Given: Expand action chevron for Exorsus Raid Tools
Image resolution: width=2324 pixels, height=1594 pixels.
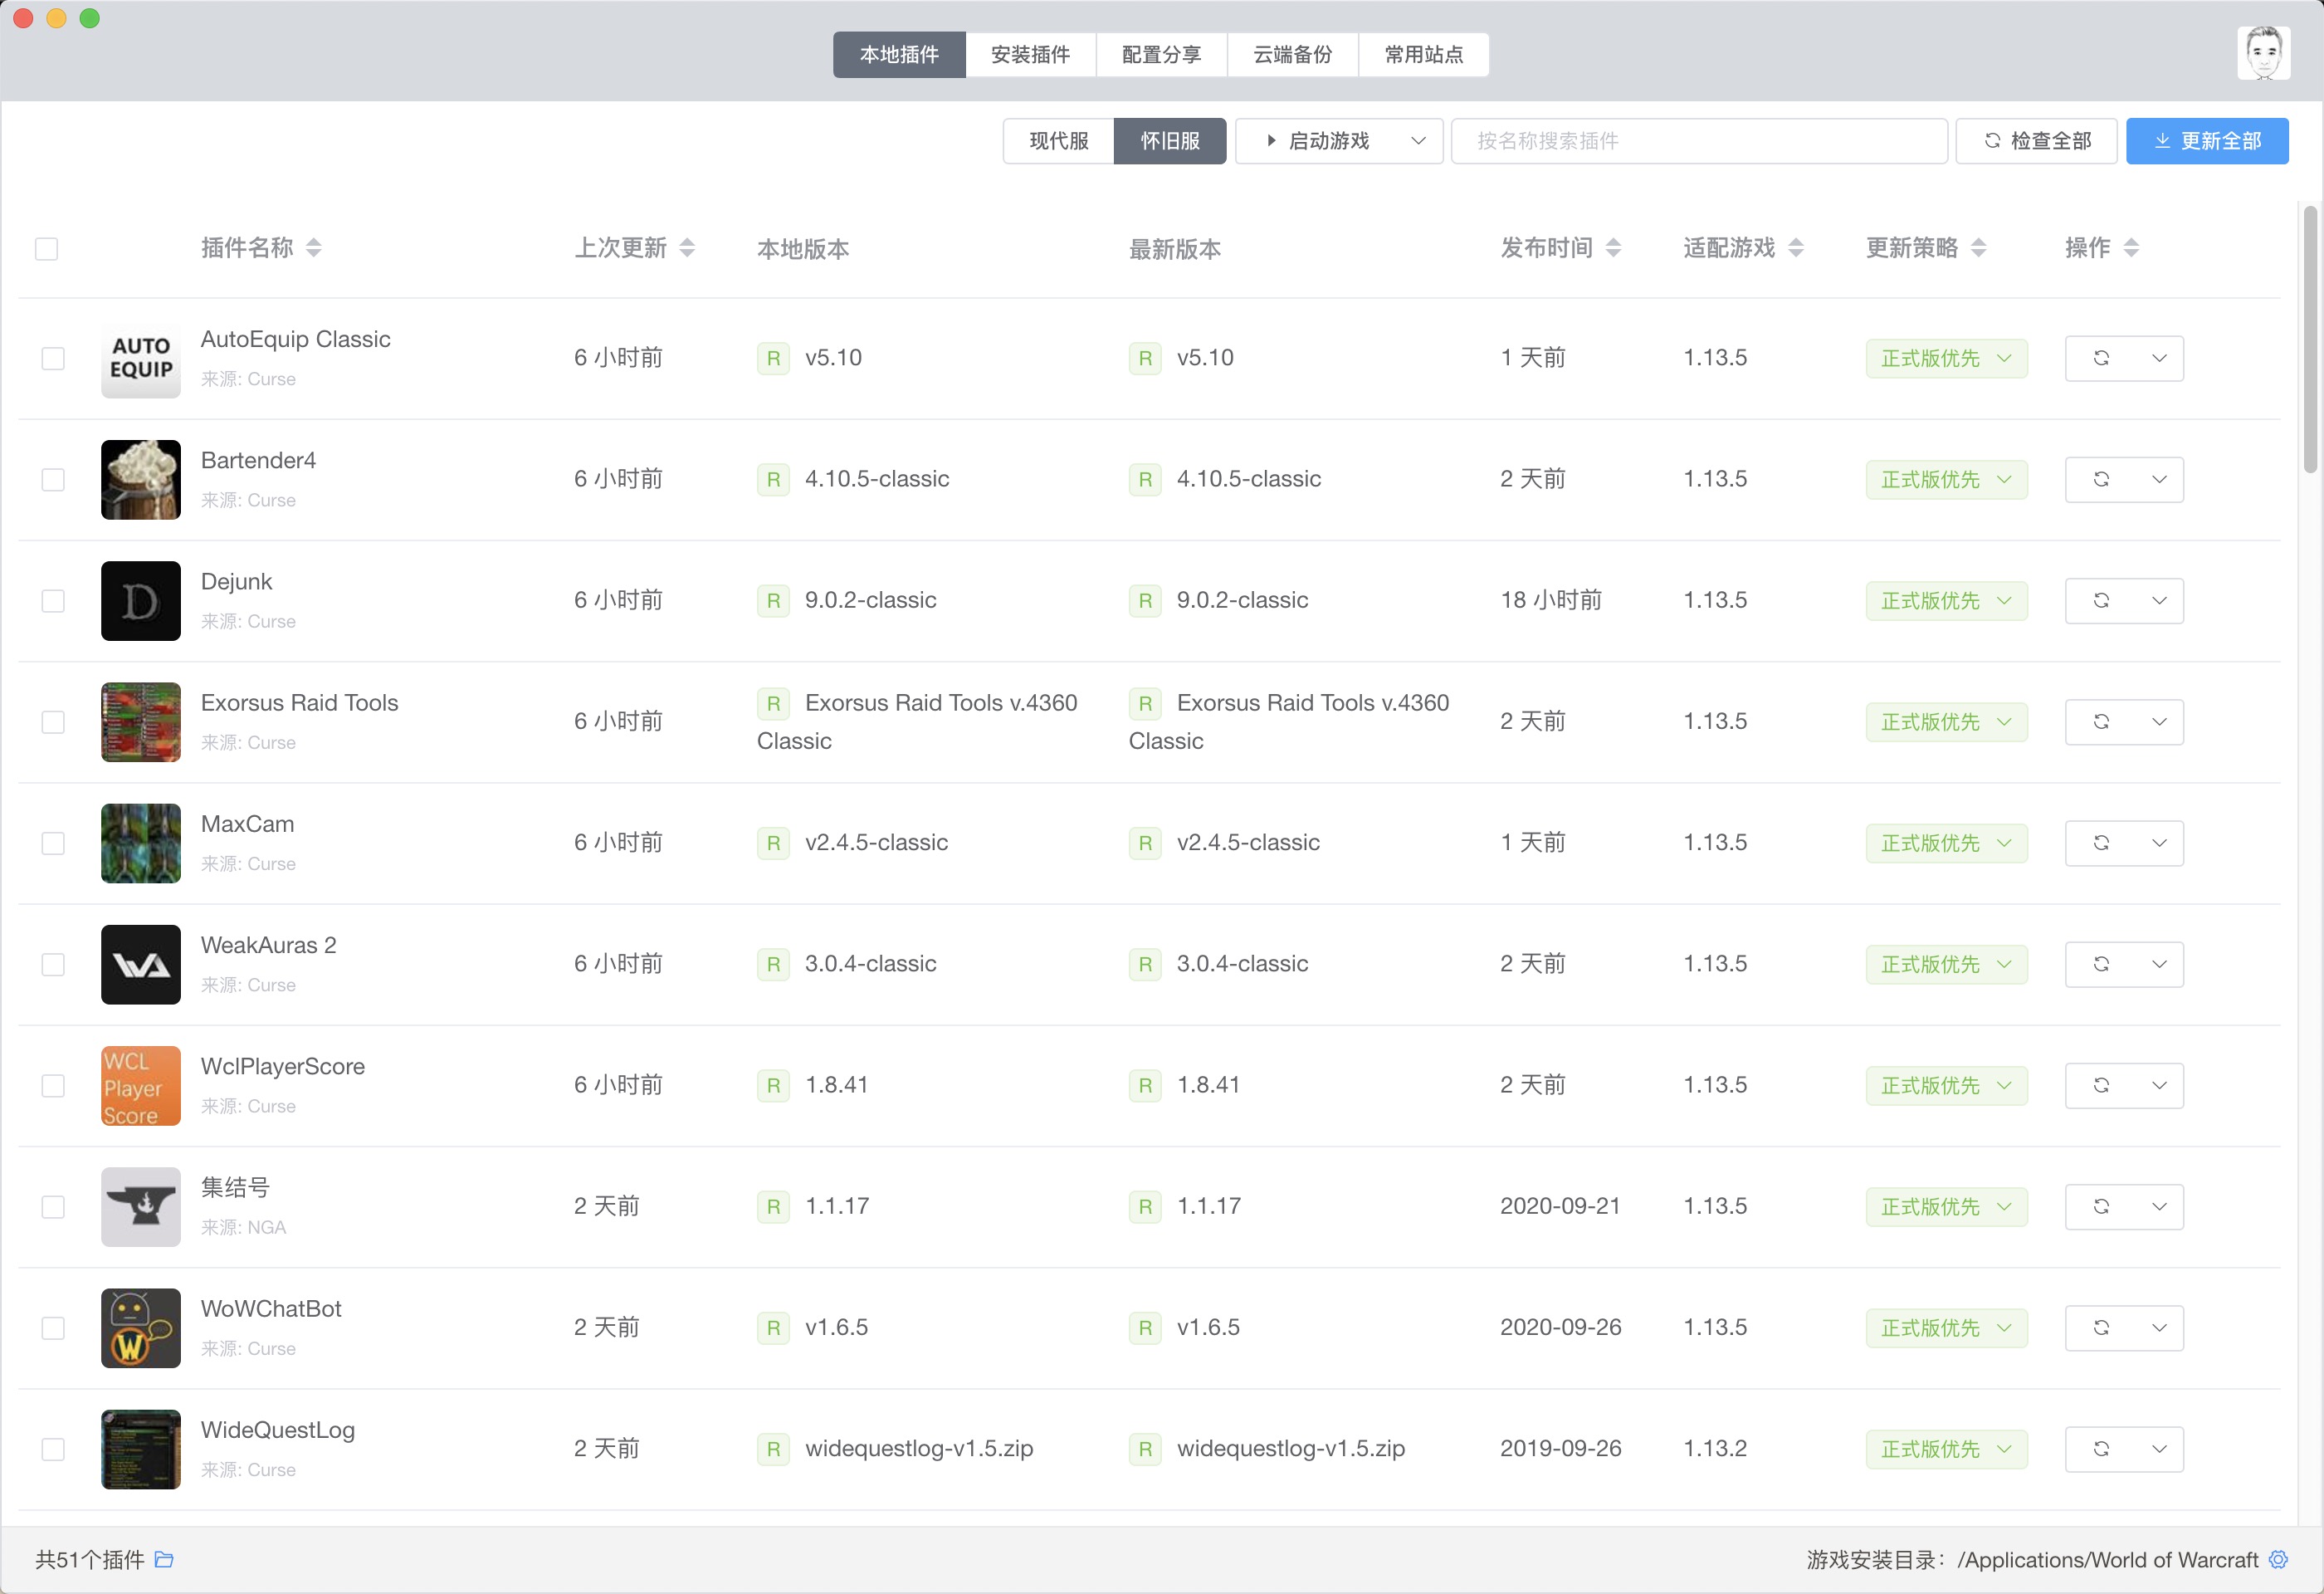Looking at the screenshot, I should (x=2159, y=722).
